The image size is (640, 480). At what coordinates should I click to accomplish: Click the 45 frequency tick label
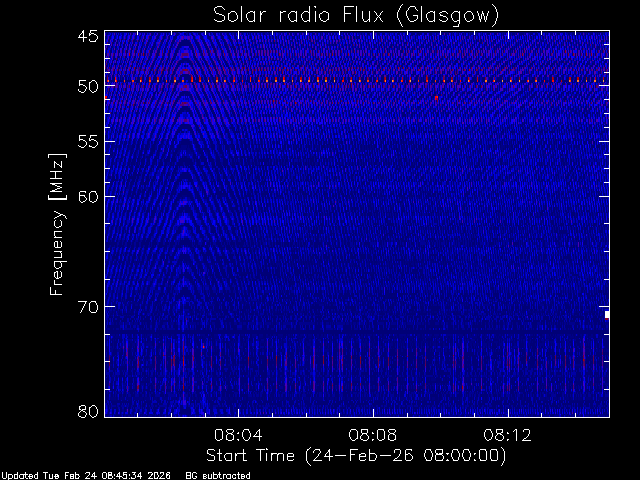(x=88, y=36)
